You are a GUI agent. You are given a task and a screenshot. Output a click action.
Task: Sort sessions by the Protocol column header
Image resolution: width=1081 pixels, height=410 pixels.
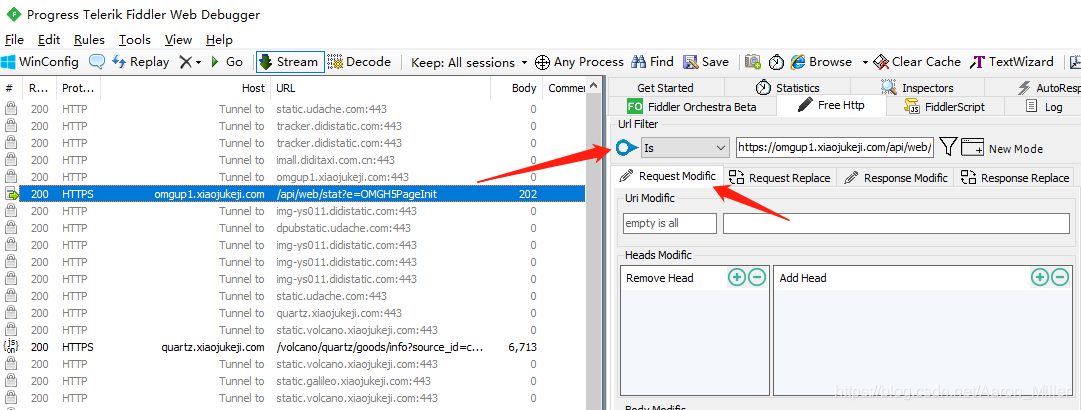(79, 88)
